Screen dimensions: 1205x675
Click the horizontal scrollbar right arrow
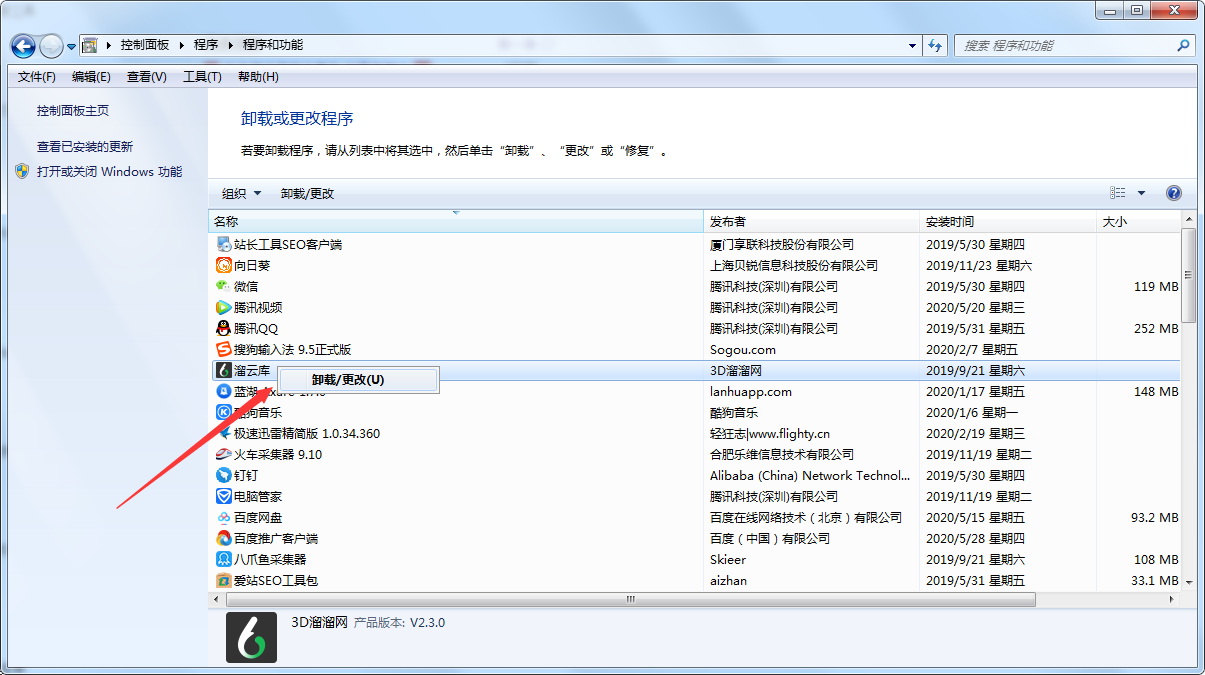coord(1172,599)
